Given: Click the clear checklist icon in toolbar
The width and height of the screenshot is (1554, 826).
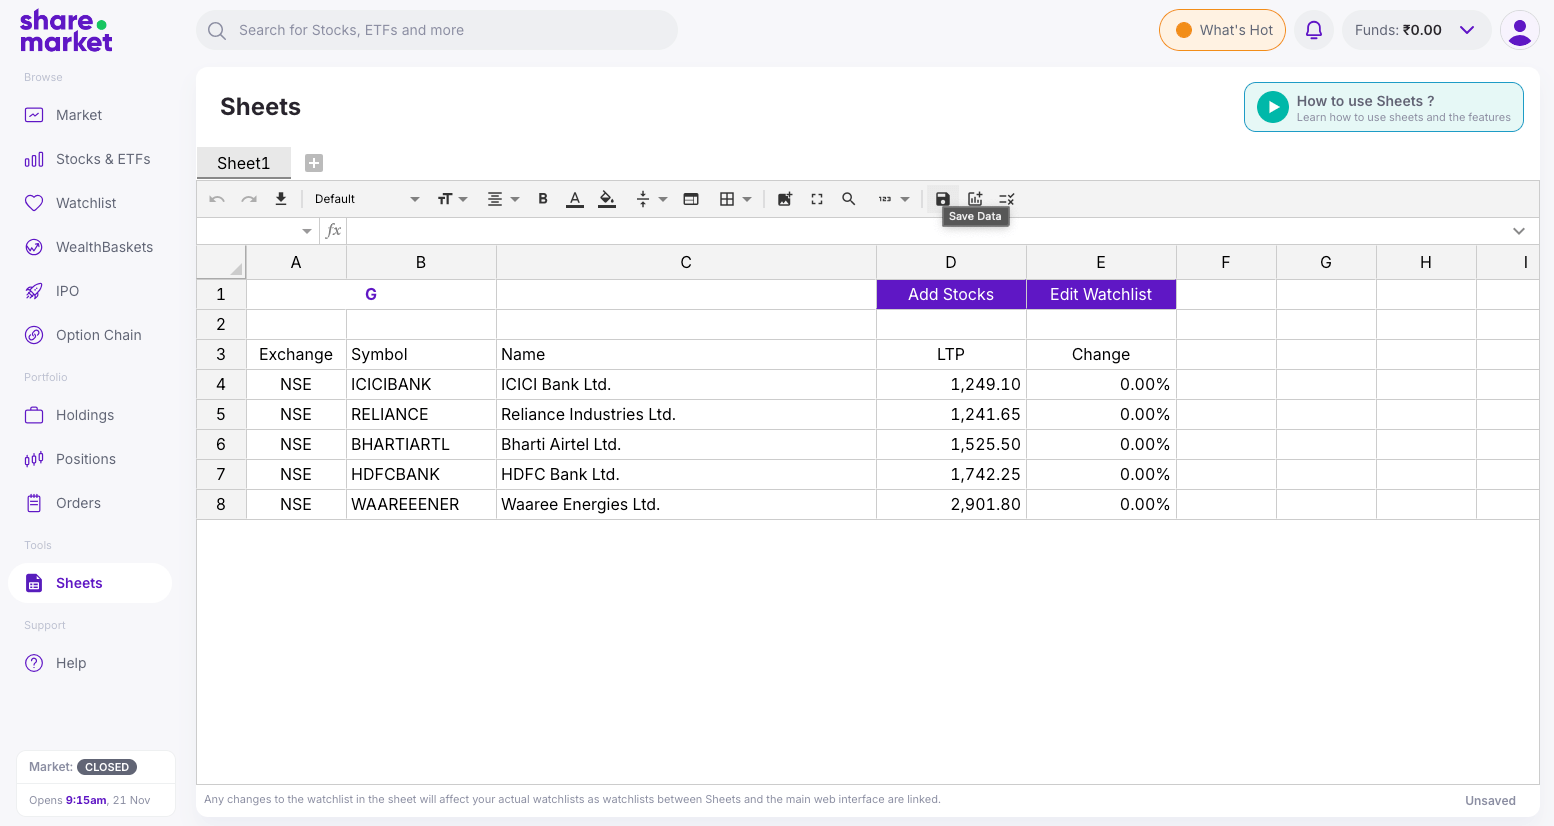Looking at the screenshot, I should (x=1007, y=199).
